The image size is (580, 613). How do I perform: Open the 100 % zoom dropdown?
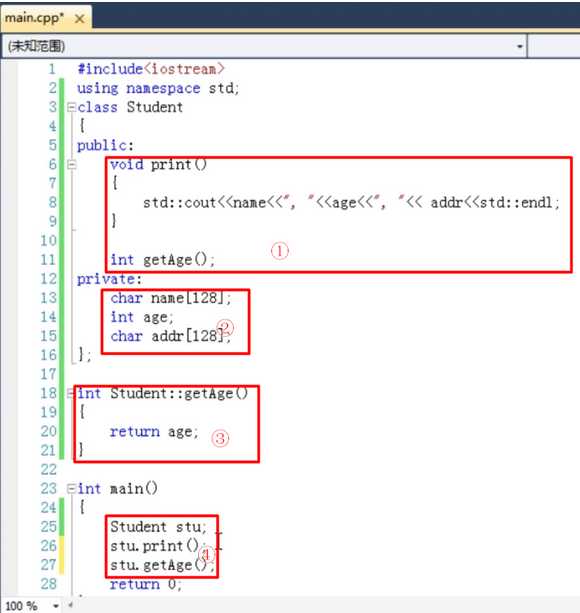(56, 606)
